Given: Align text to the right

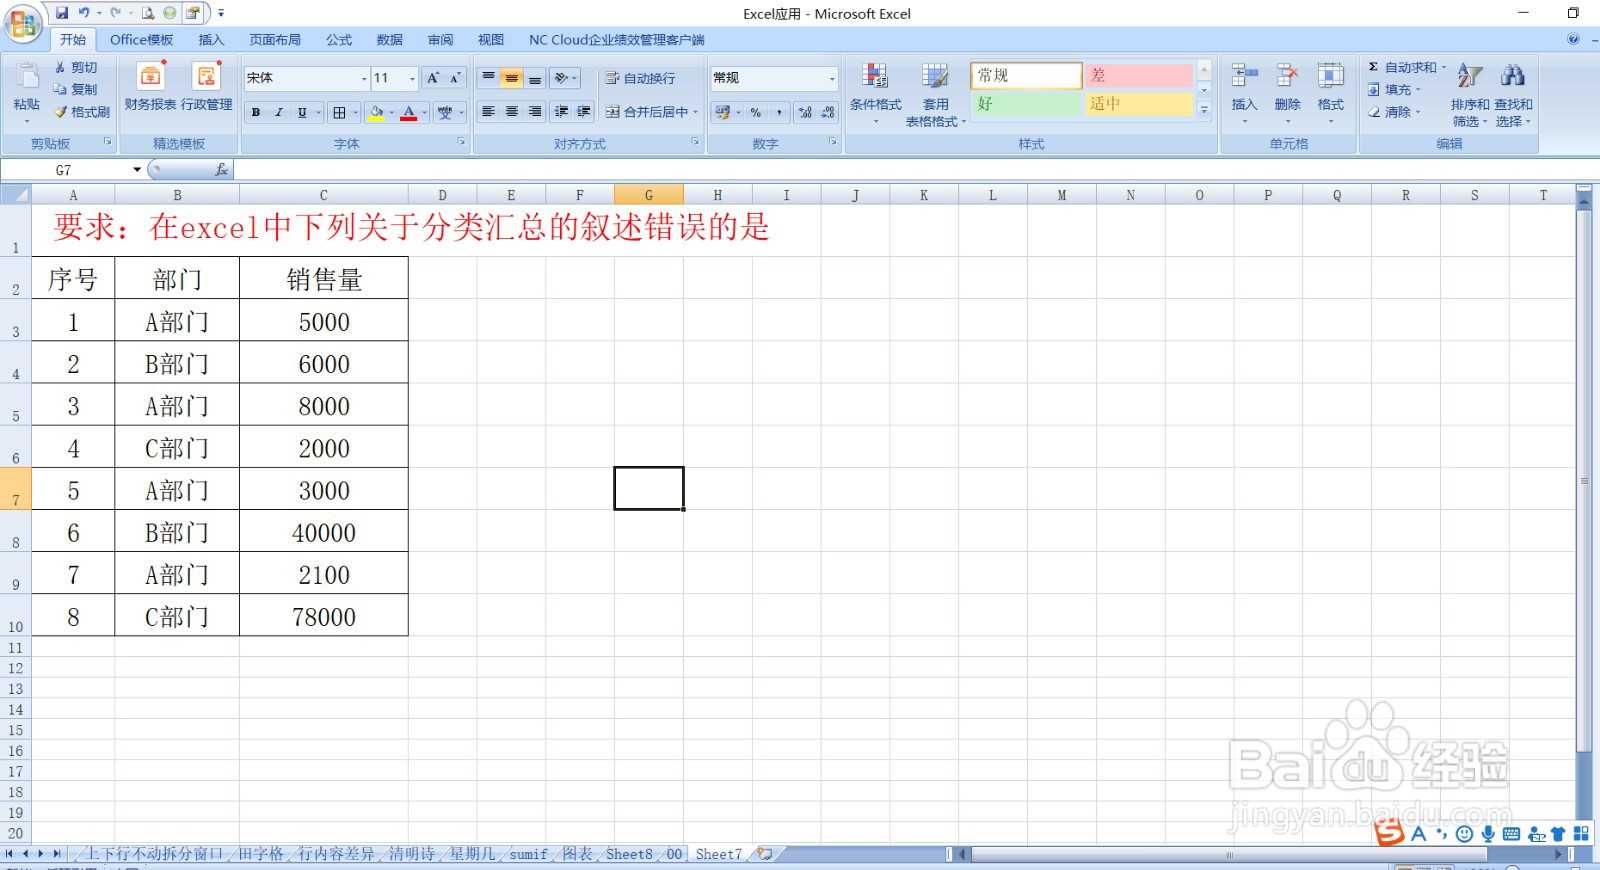Looking at the screenshot, I should point(535,112).
